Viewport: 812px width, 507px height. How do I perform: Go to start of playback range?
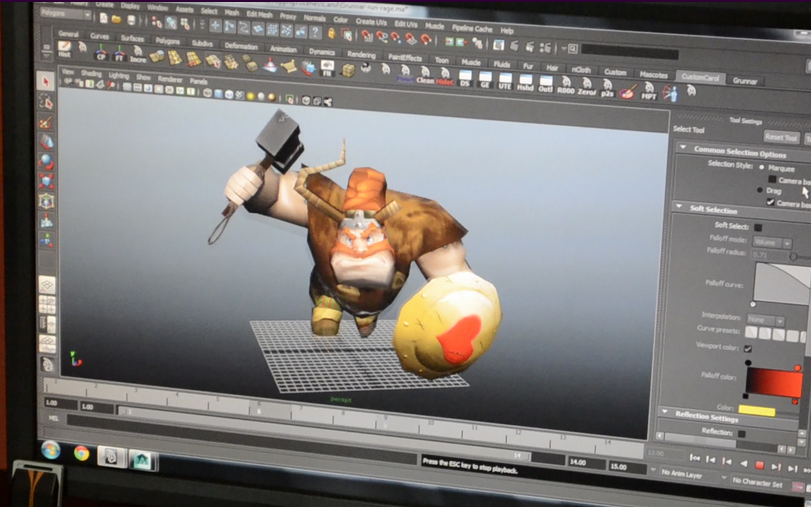coord(694,458)
